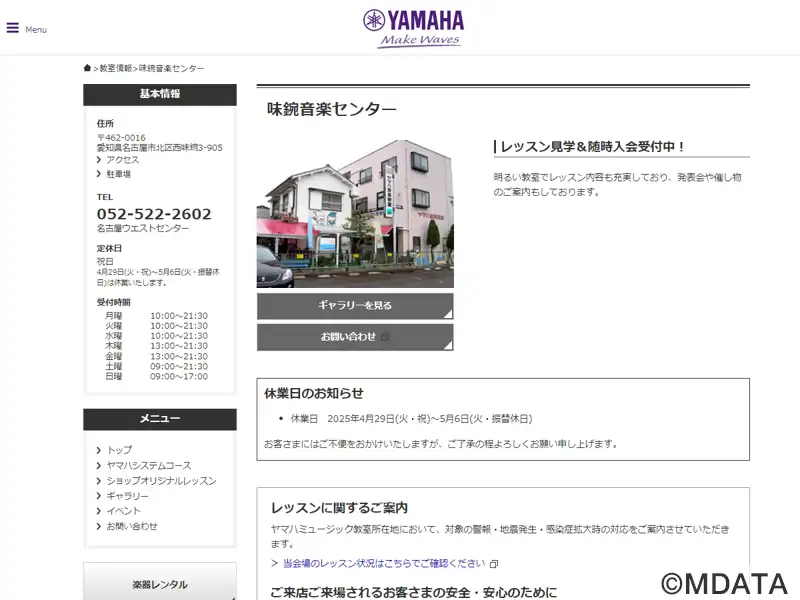Image resolution: width=800 pixels, height=600 pixels.
Task: Open the hamburger Menu icon
Action: point(13,28)
